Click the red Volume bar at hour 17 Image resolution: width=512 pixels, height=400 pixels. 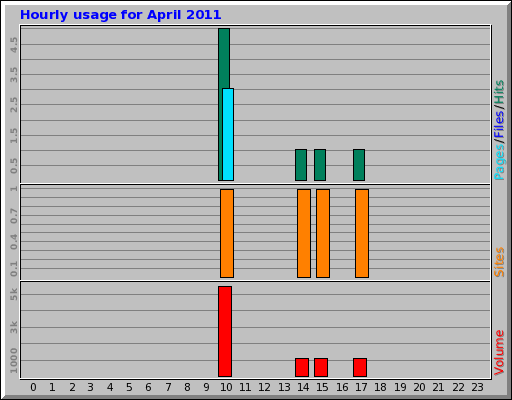[x=360, y=367]
